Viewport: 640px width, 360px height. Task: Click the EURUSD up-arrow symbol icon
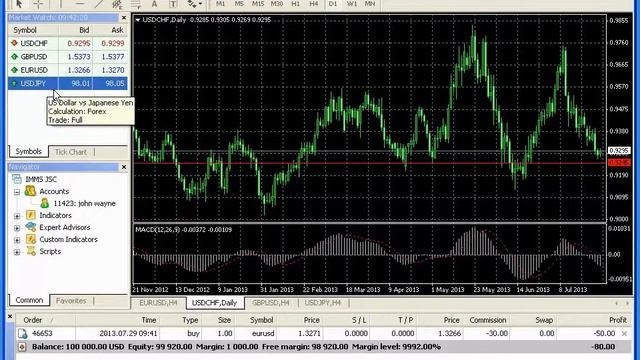14,70
